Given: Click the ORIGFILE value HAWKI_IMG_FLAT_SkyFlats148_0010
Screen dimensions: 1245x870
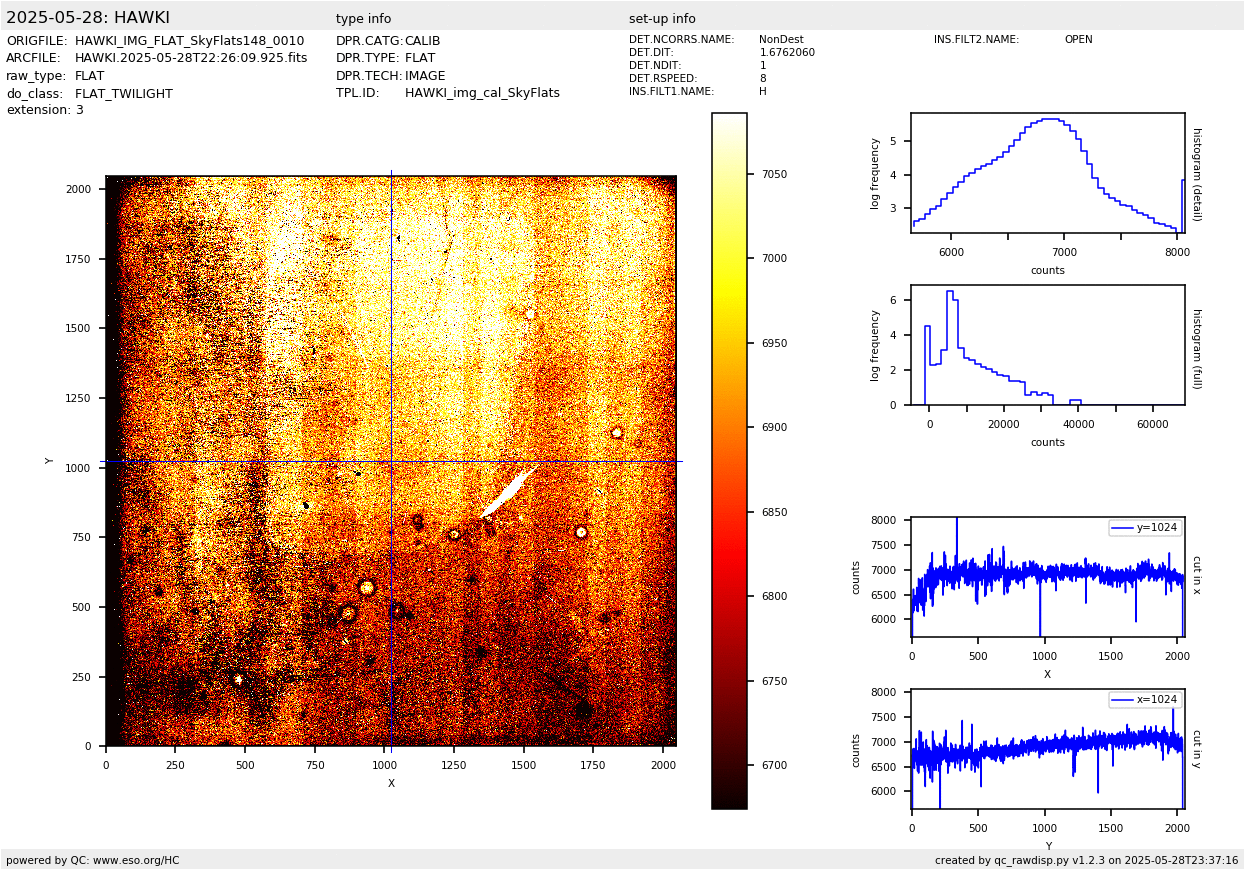Looking at the screenshot, I should pyautogui.click(x=189, y=41).
